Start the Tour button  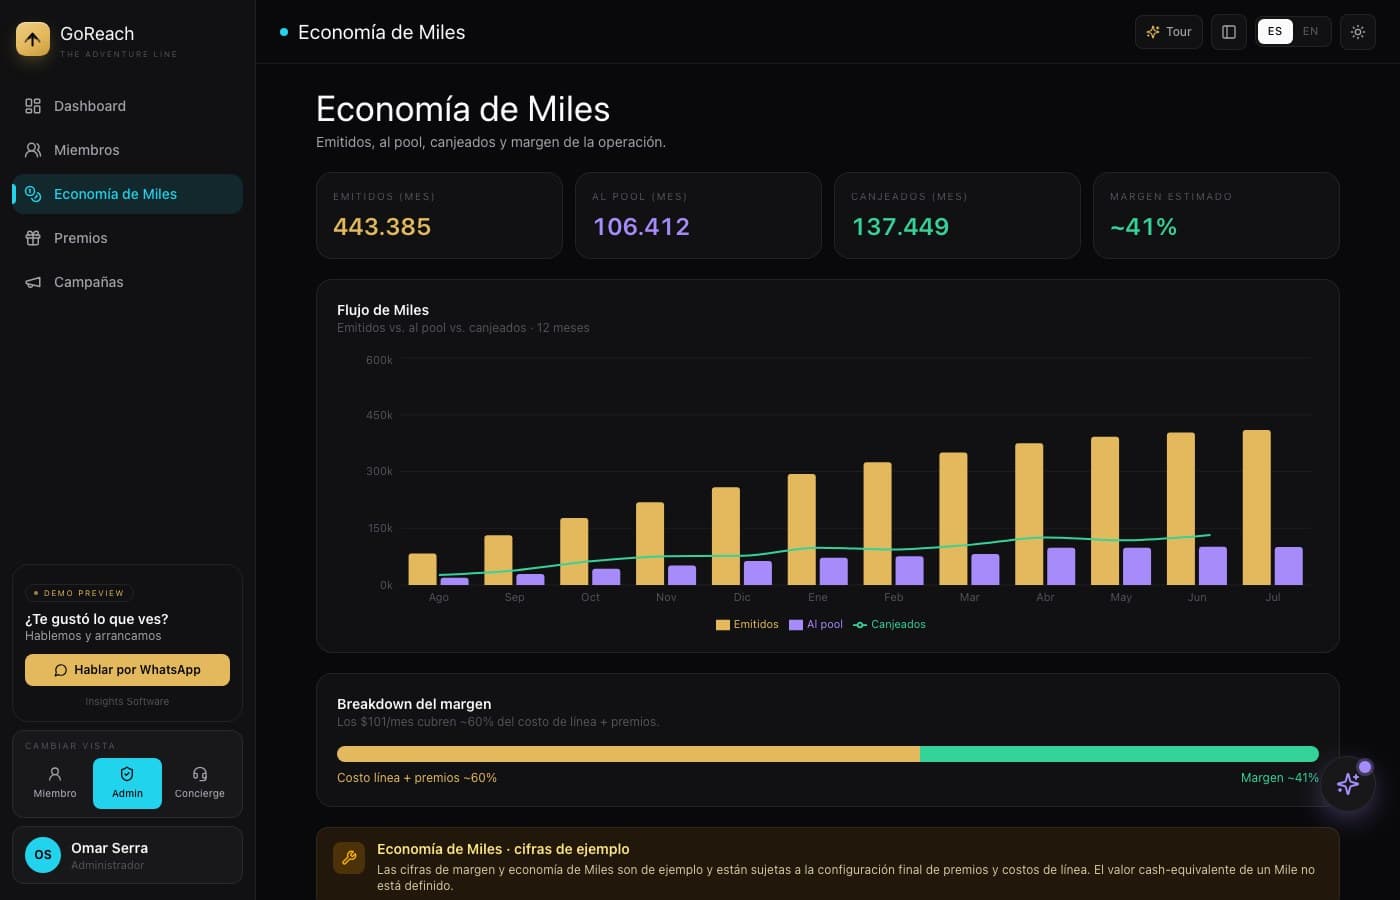coord(1169,32)
